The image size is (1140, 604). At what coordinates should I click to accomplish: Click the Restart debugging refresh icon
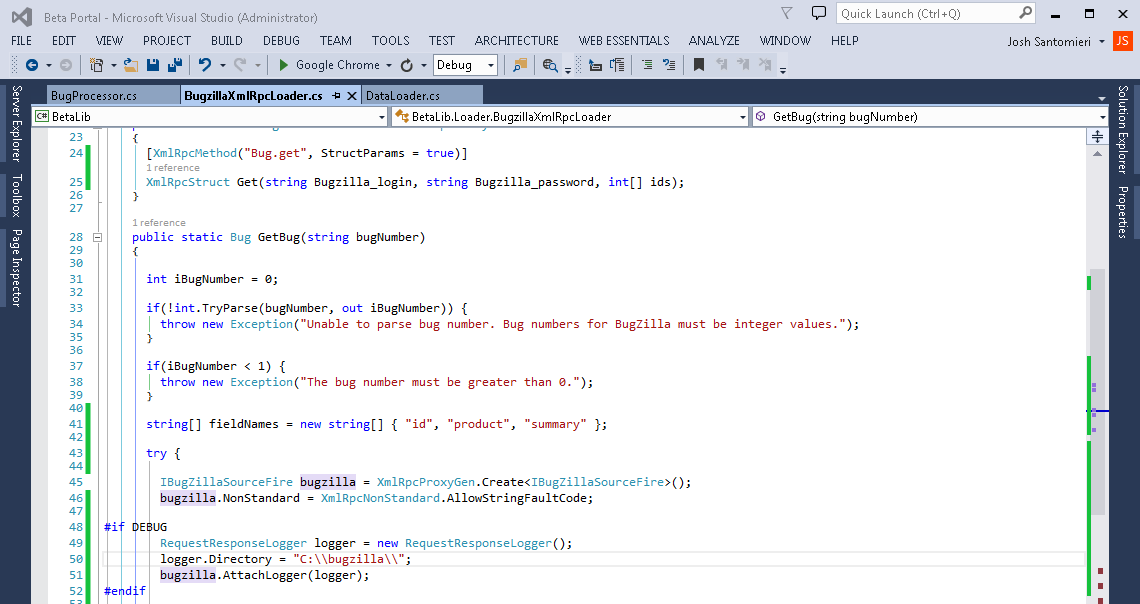(x=407, y=66)
